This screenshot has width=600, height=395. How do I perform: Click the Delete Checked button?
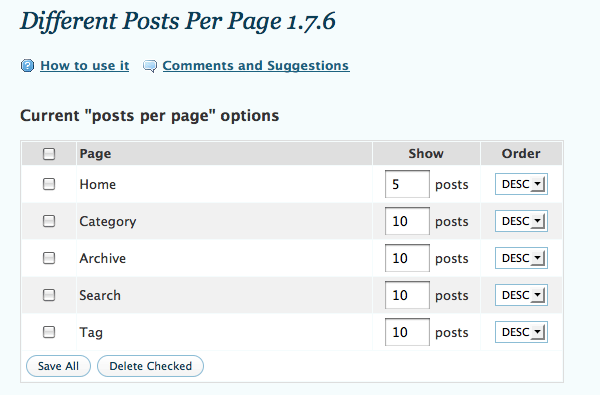[150, 366]
